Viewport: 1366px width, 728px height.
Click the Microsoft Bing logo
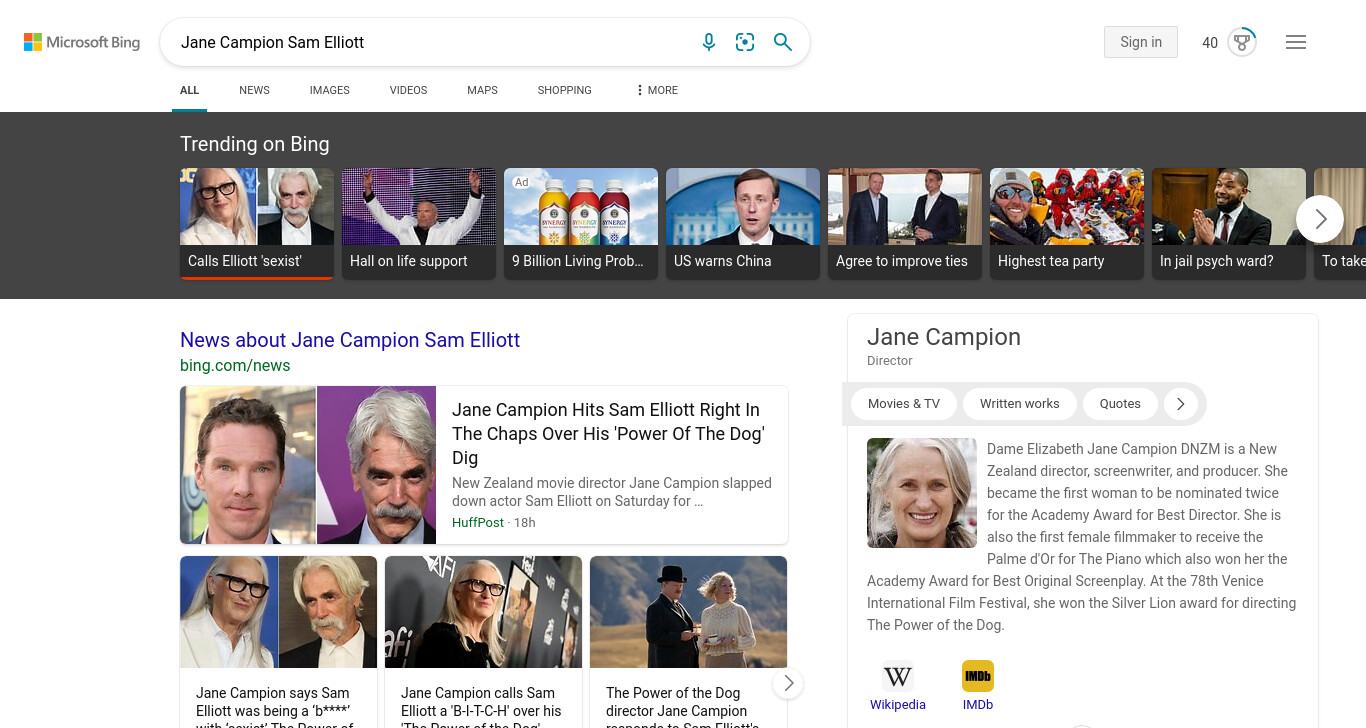click(82, 42)
